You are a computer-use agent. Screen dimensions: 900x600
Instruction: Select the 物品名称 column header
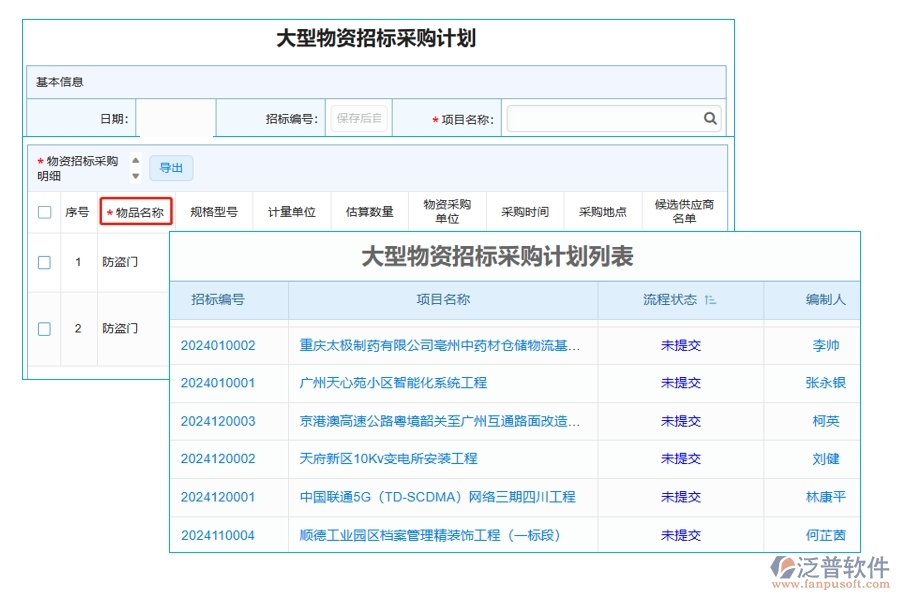coord(136,211)
